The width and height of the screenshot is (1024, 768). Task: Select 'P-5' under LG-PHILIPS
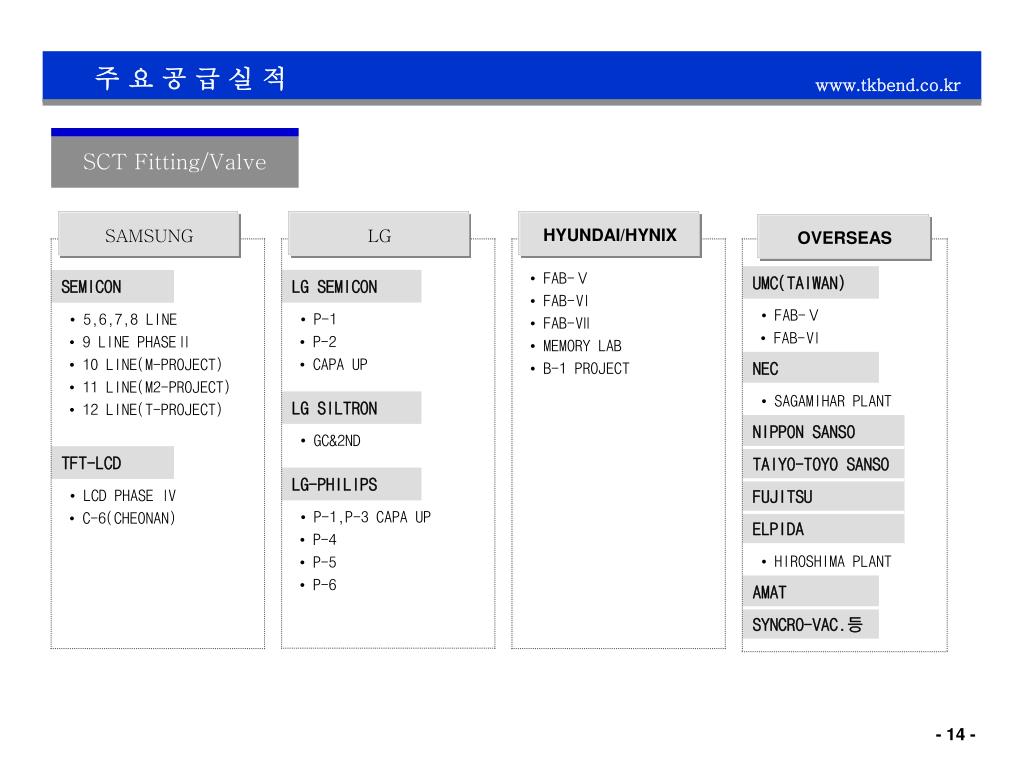pos(324,562)
